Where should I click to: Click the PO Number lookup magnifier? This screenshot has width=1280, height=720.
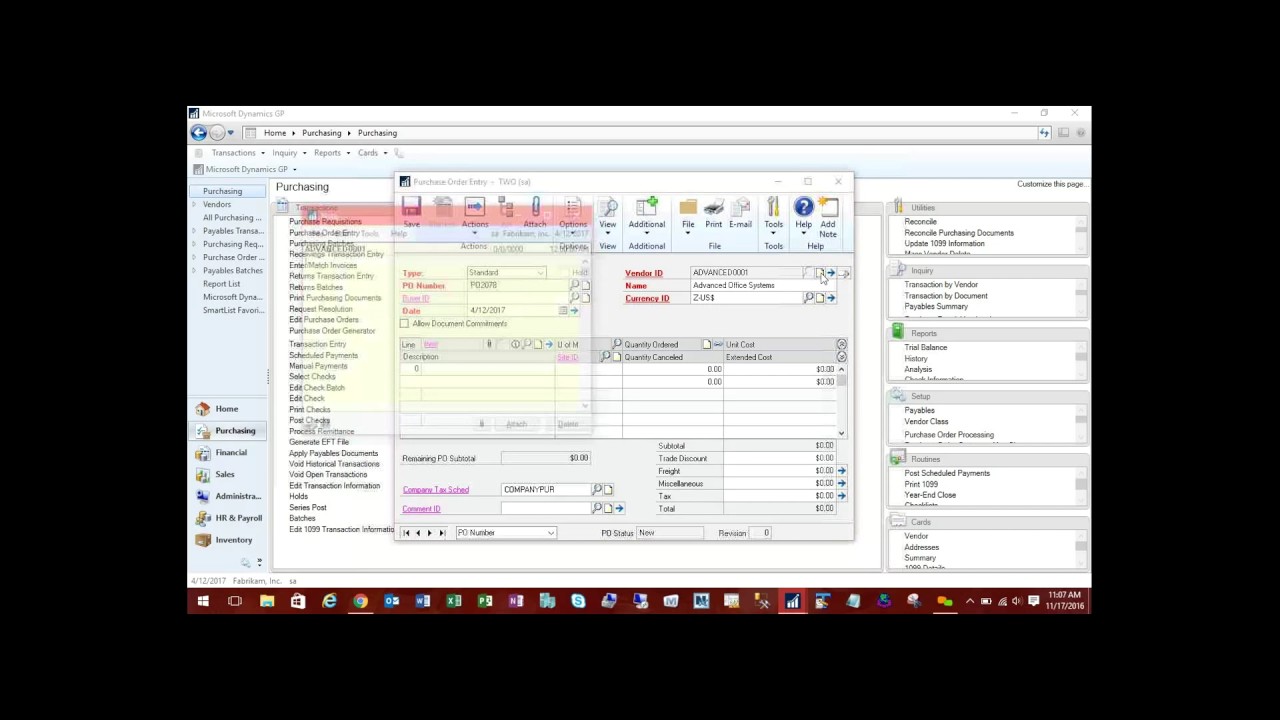pyautogui.click(x=574, y=285)
